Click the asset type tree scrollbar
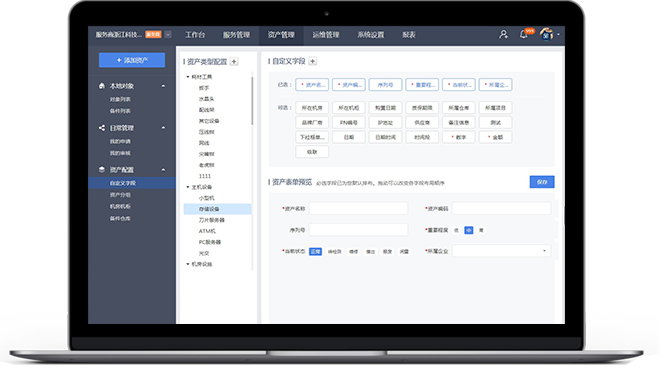 (252, 101)
